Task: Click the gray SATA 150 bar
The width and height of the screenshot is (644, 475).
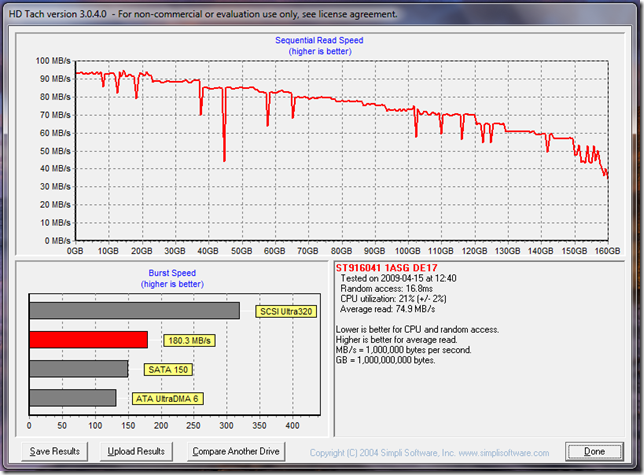Action: click(79, 369)
